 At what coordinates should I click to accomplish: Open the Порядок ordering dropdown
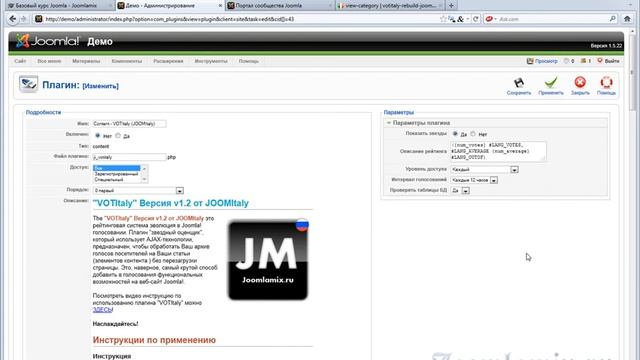tap(138, 191)
